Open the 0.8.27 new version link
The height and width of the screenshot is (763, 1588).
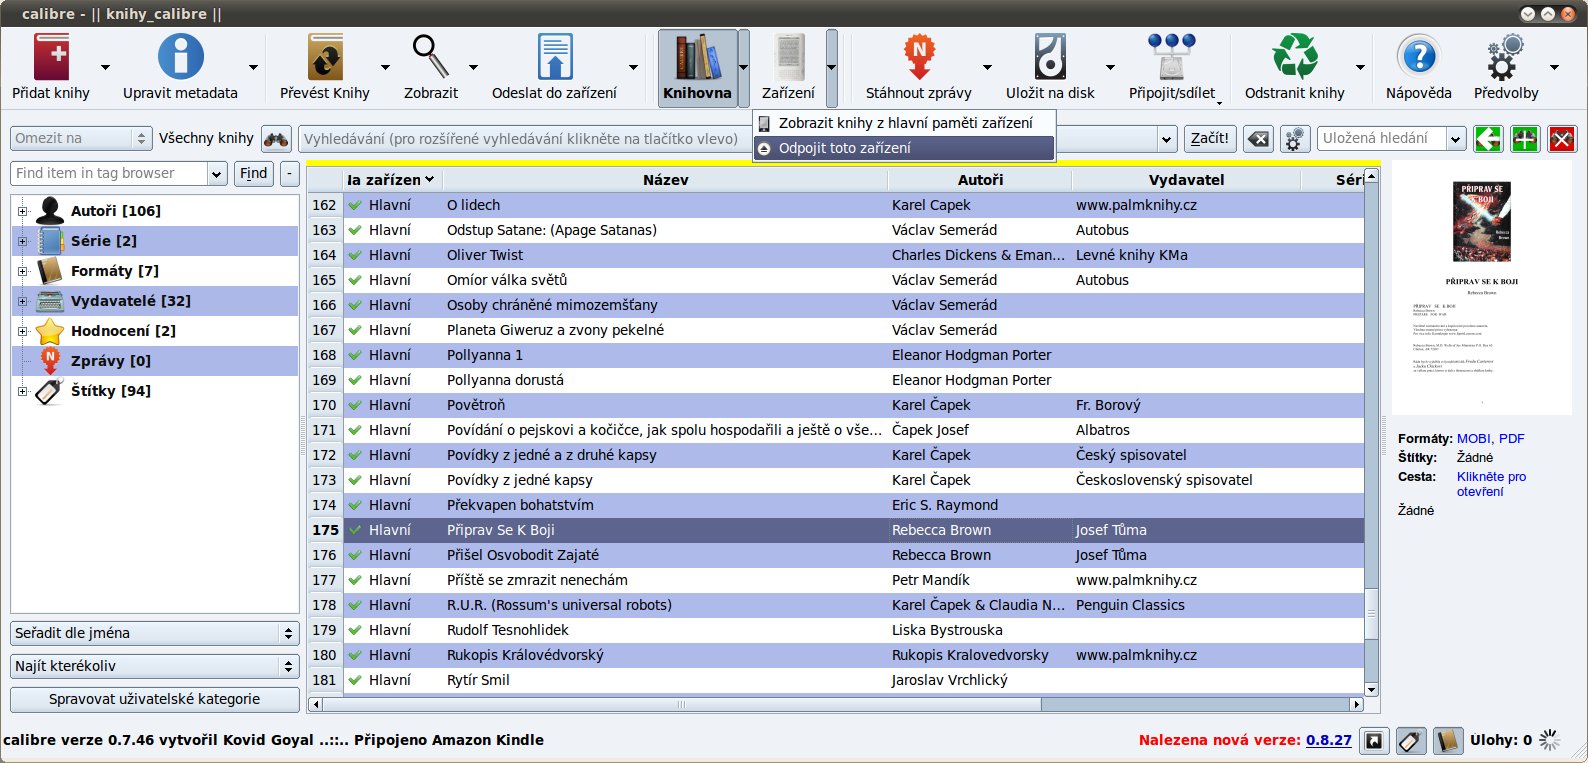point(1329,740)
